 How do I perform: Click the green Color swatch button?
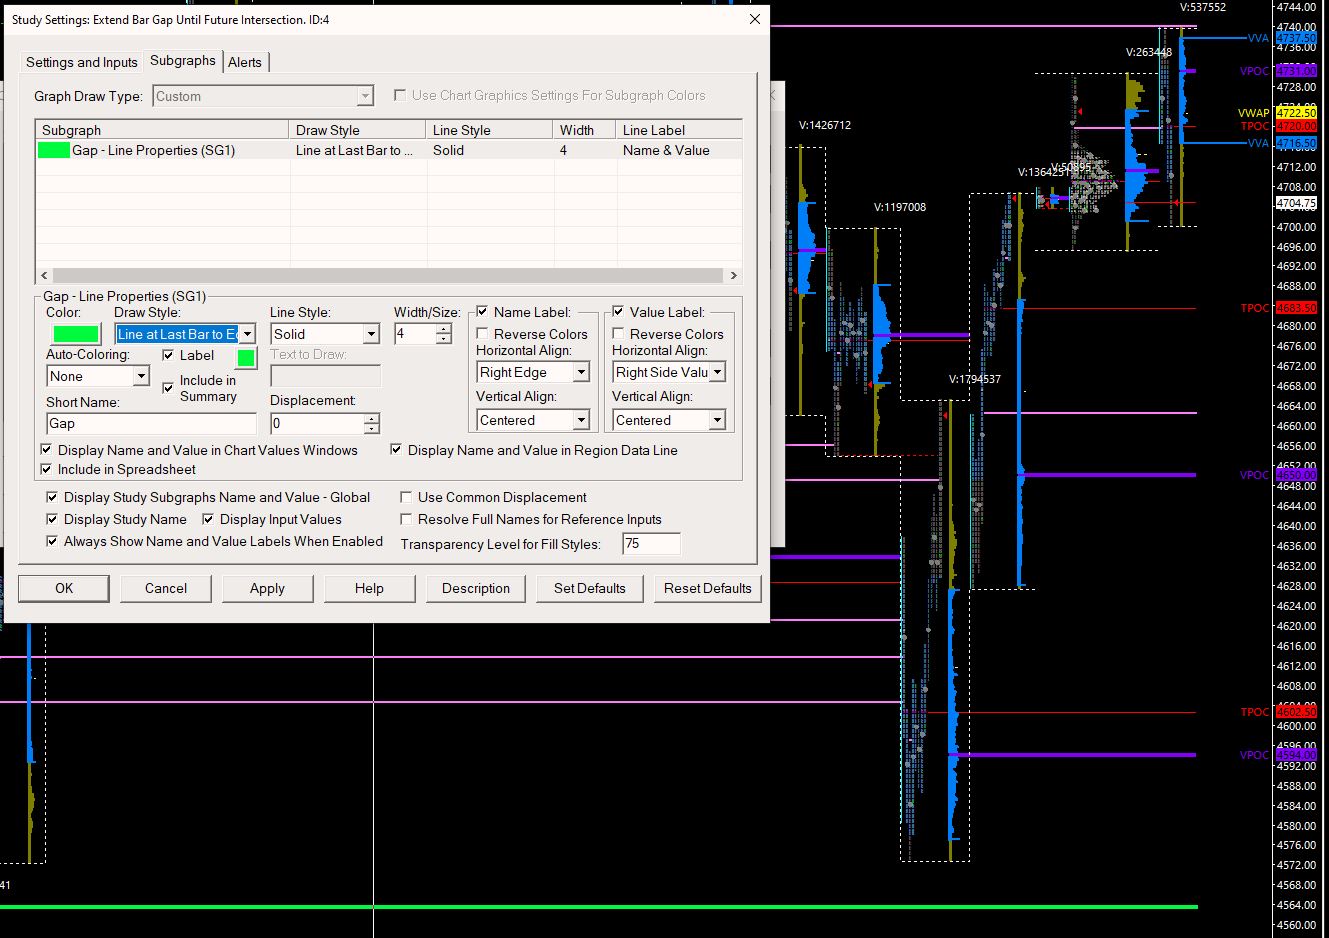point(75,334)
